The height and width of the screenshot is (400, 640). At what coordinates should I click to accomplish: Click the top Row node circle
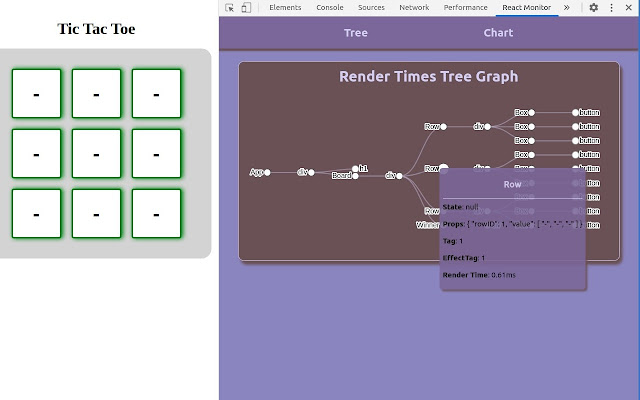pos(443,127)
